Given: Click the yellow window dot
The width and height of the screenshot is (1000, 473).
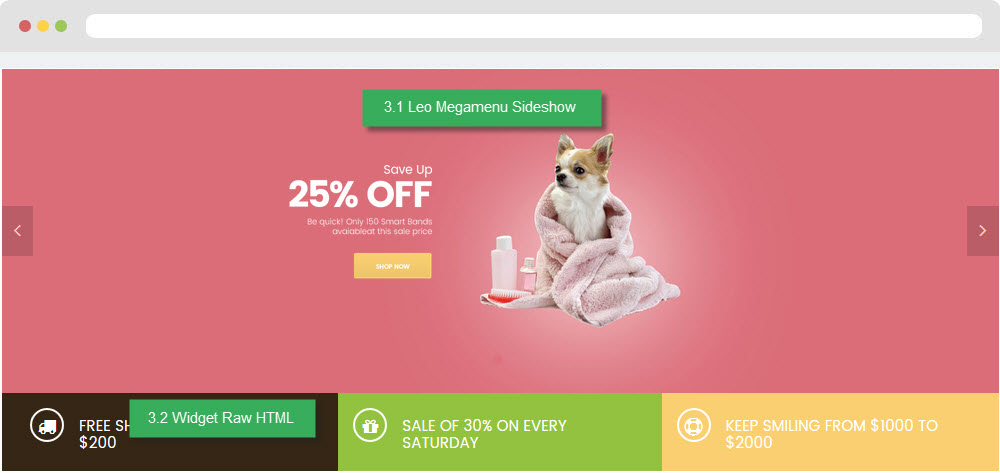Looking at the screenshot, I should click(x=43, y=26).
